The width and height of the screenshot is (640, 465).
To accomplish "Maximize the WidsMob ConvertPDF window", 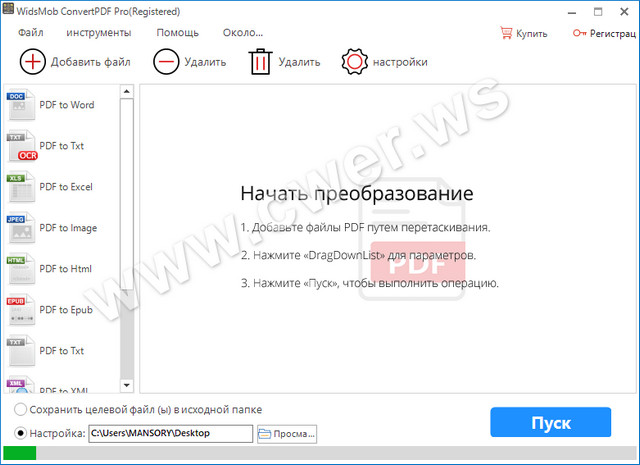I will [598, 12].
